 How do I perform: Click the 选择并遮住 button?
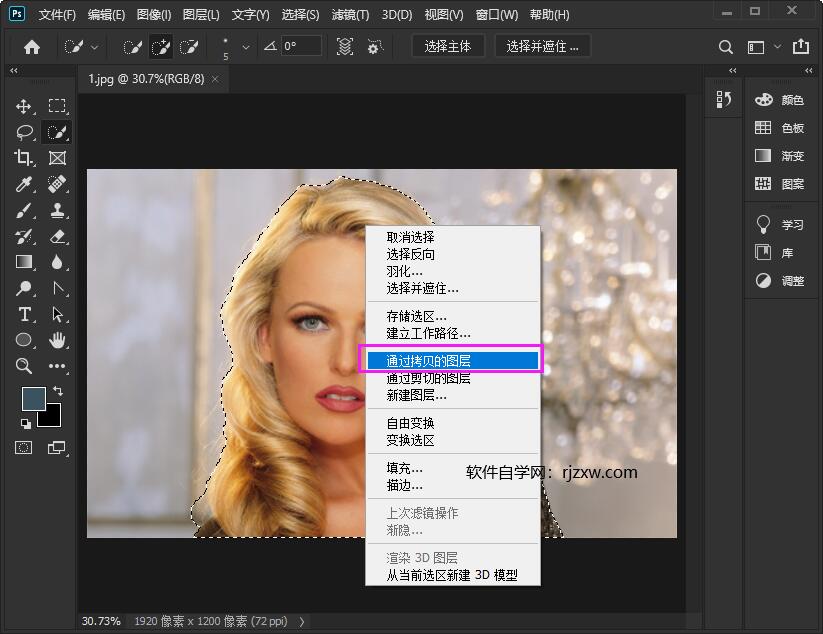click(541, 45)
